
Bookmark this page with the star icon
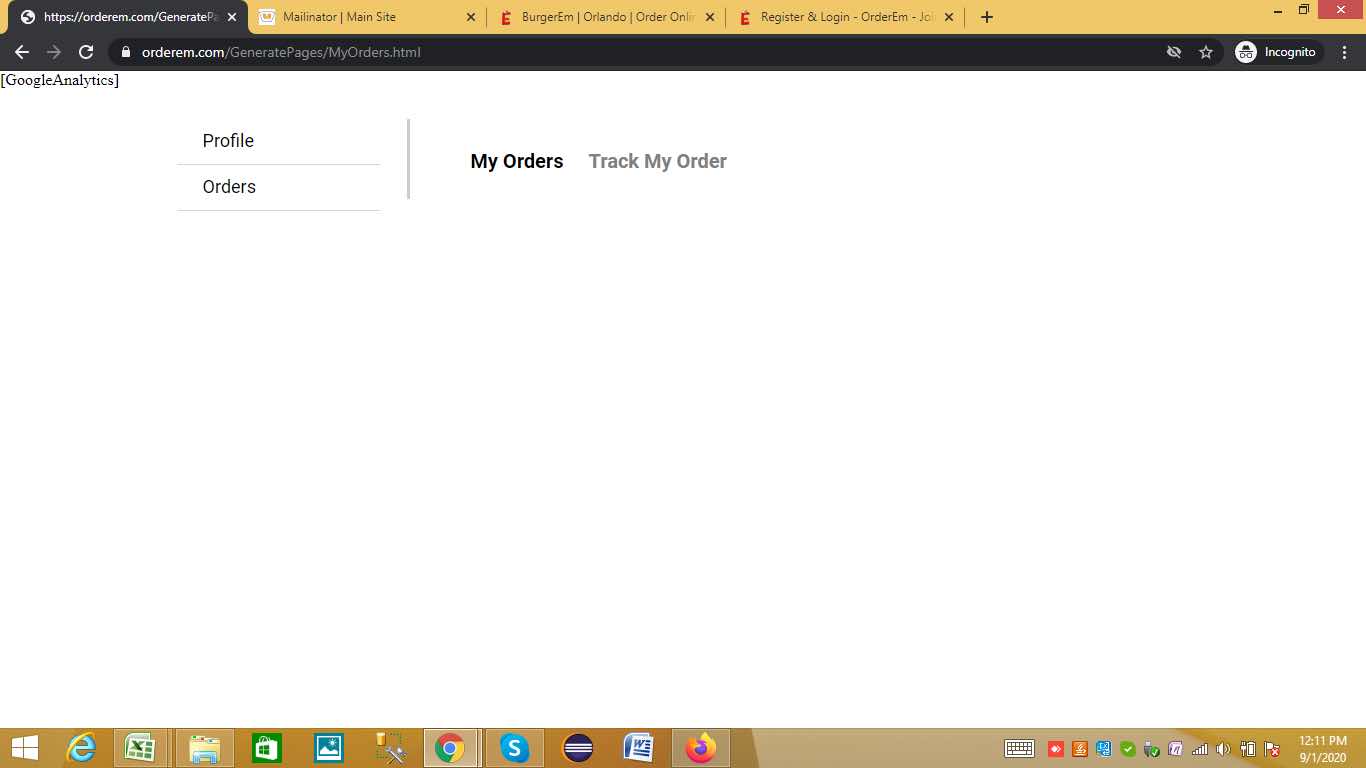pos(1206,52)
